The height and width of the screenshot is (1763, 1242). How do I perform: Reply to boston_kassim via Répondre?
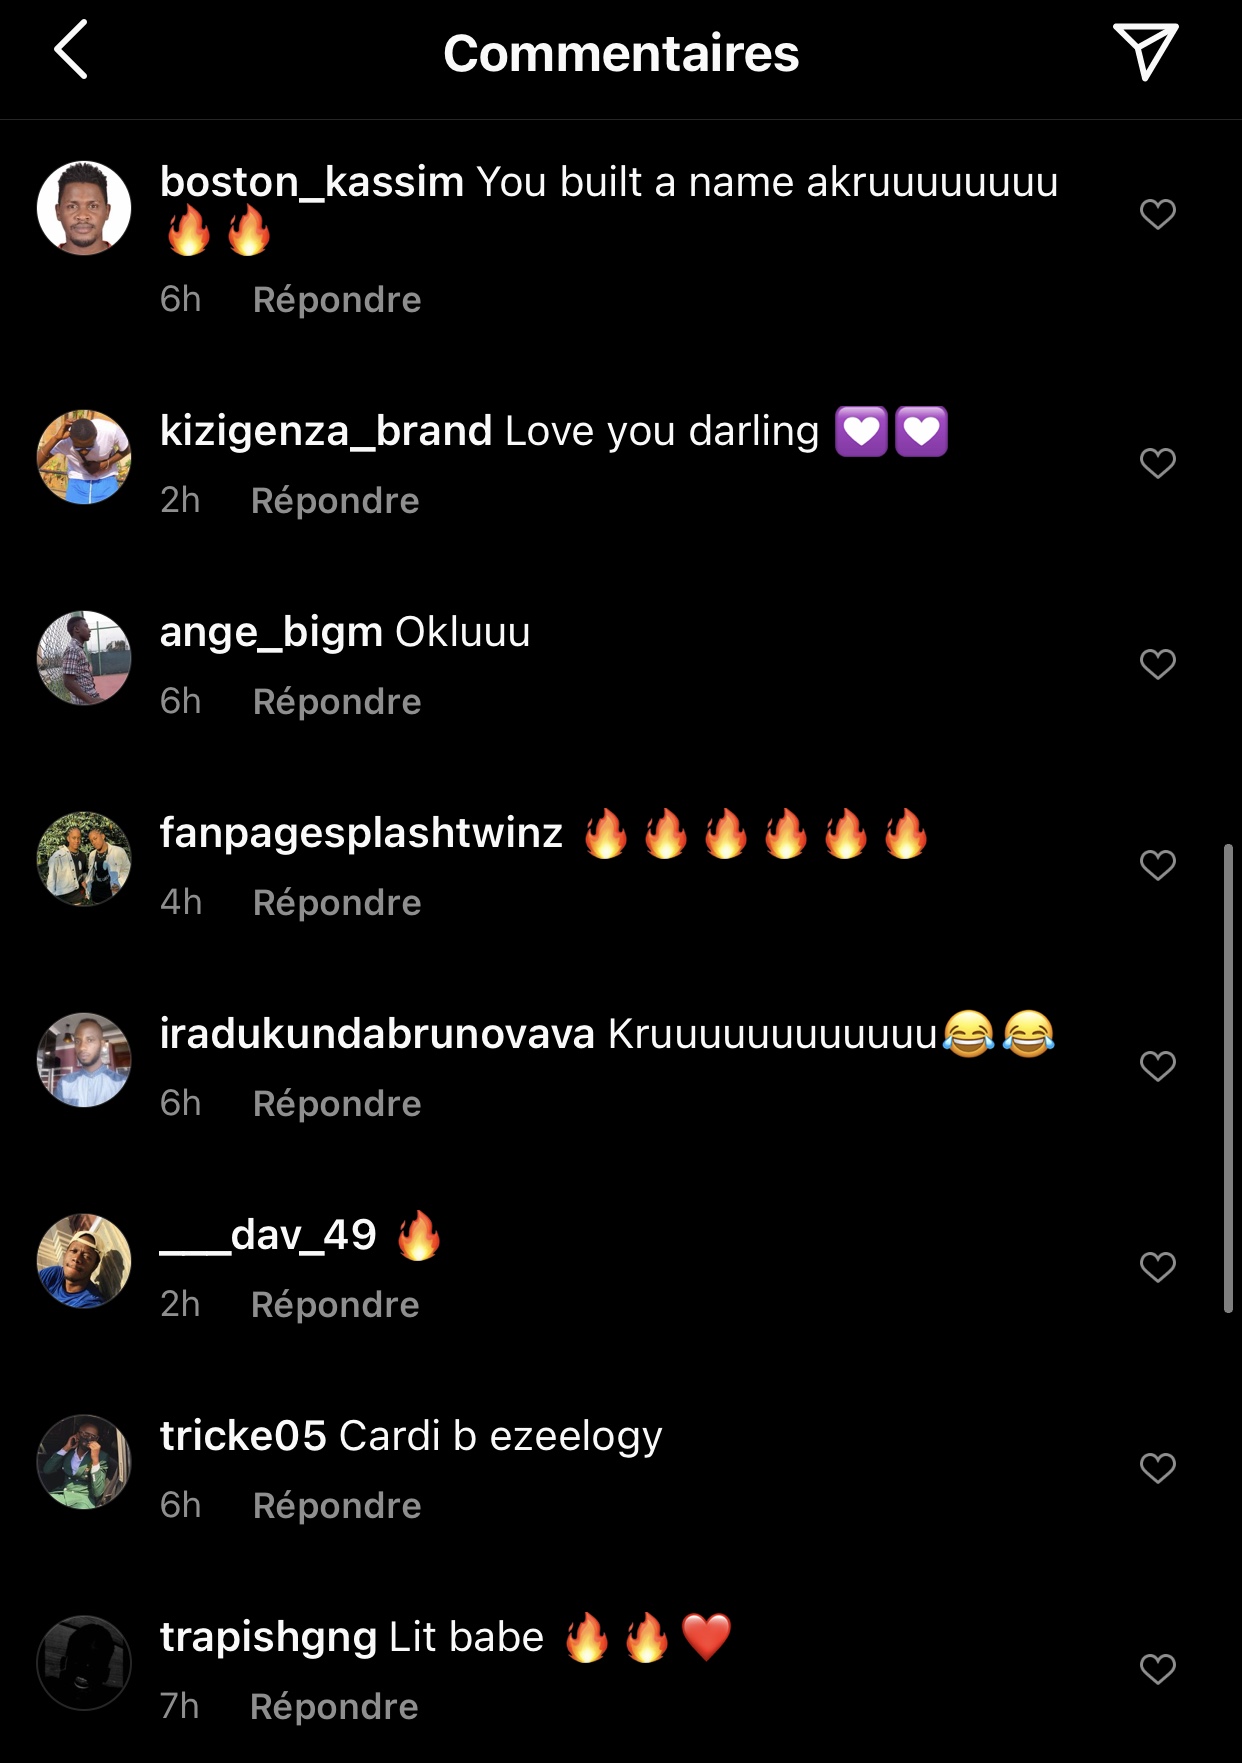pyautogui.click(x=337, y=300)
